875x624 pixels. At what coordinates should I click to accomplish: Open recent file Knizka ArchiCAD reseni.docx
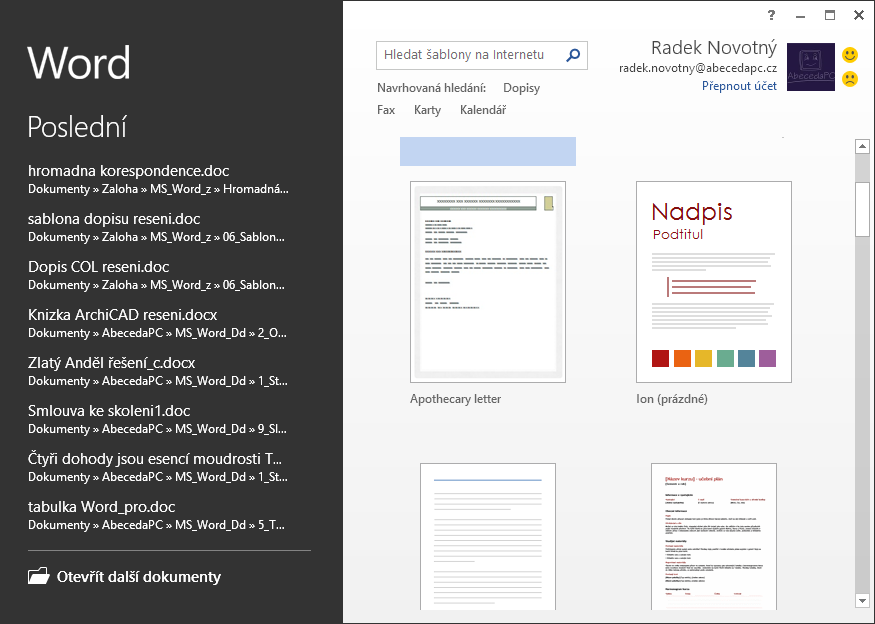click(x=157, y=323)
